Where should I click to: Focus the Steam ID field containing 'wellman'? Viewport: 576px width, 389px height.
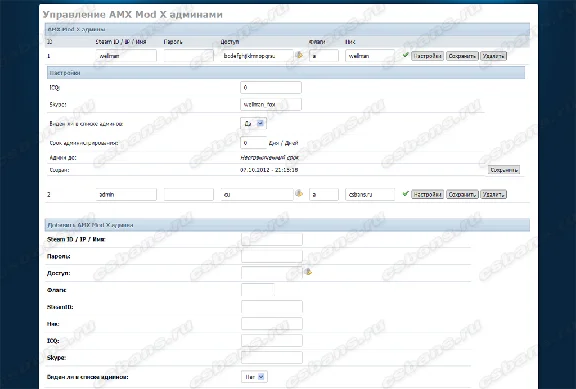pos(126,56)
